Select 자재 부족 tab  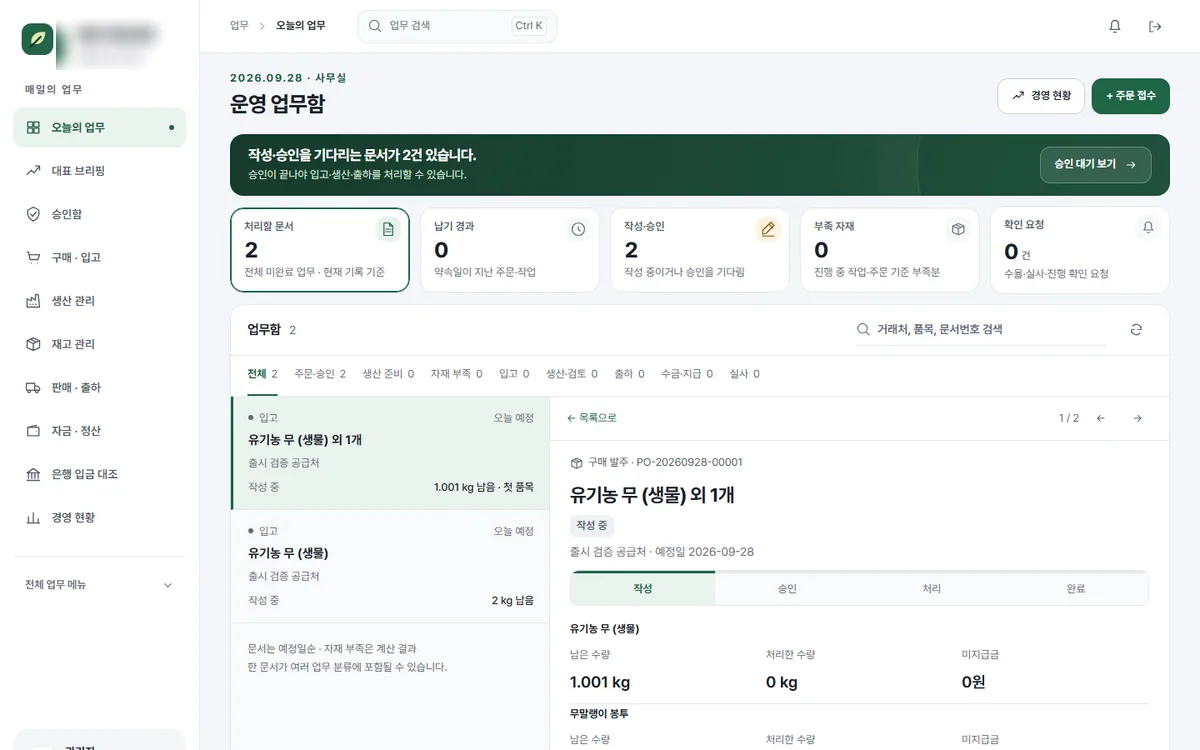(456, 374)
